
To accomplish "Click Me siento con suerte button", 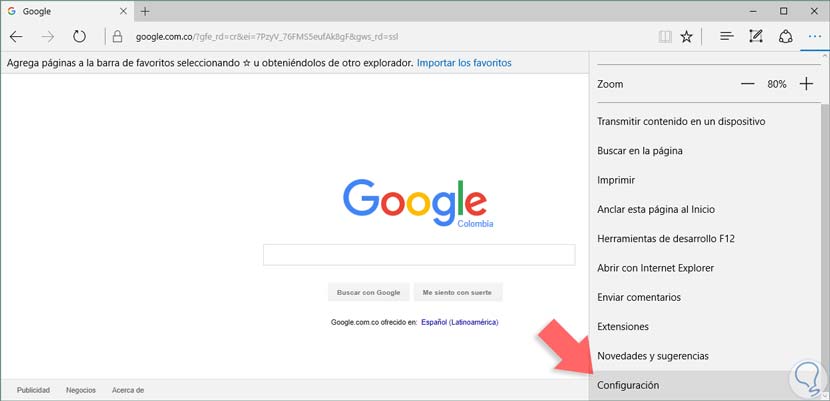I will [457, 293].
